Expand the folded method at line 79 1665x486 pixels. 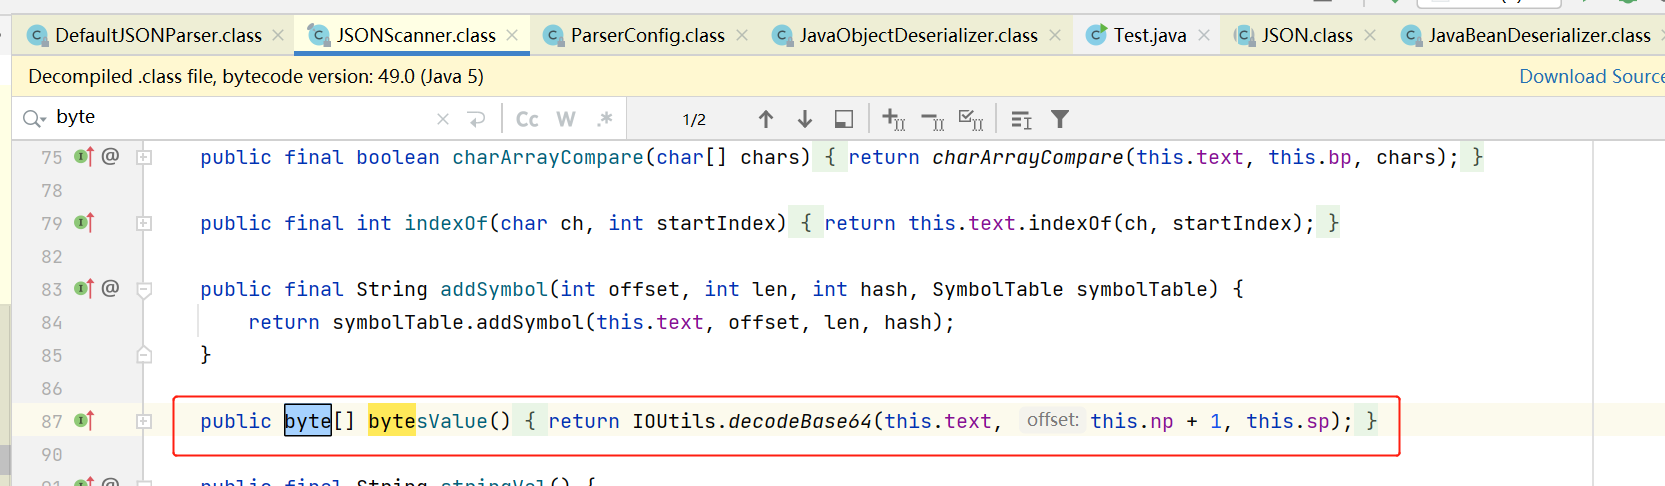click(144, 223)
